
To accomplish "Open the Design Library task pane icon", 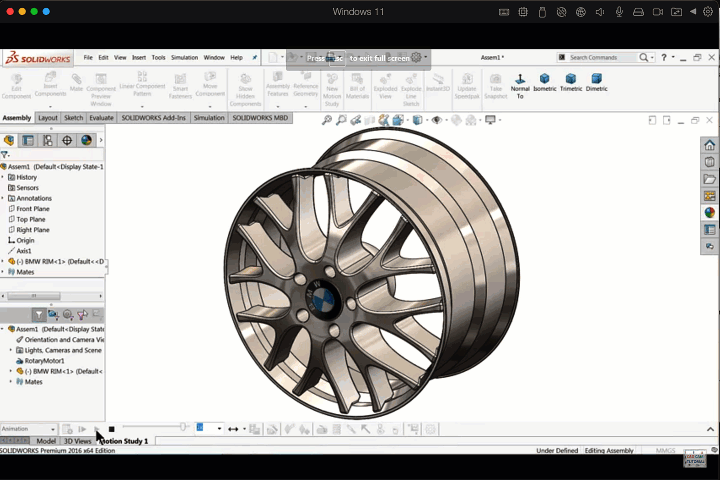I will [x=710, y=162].
